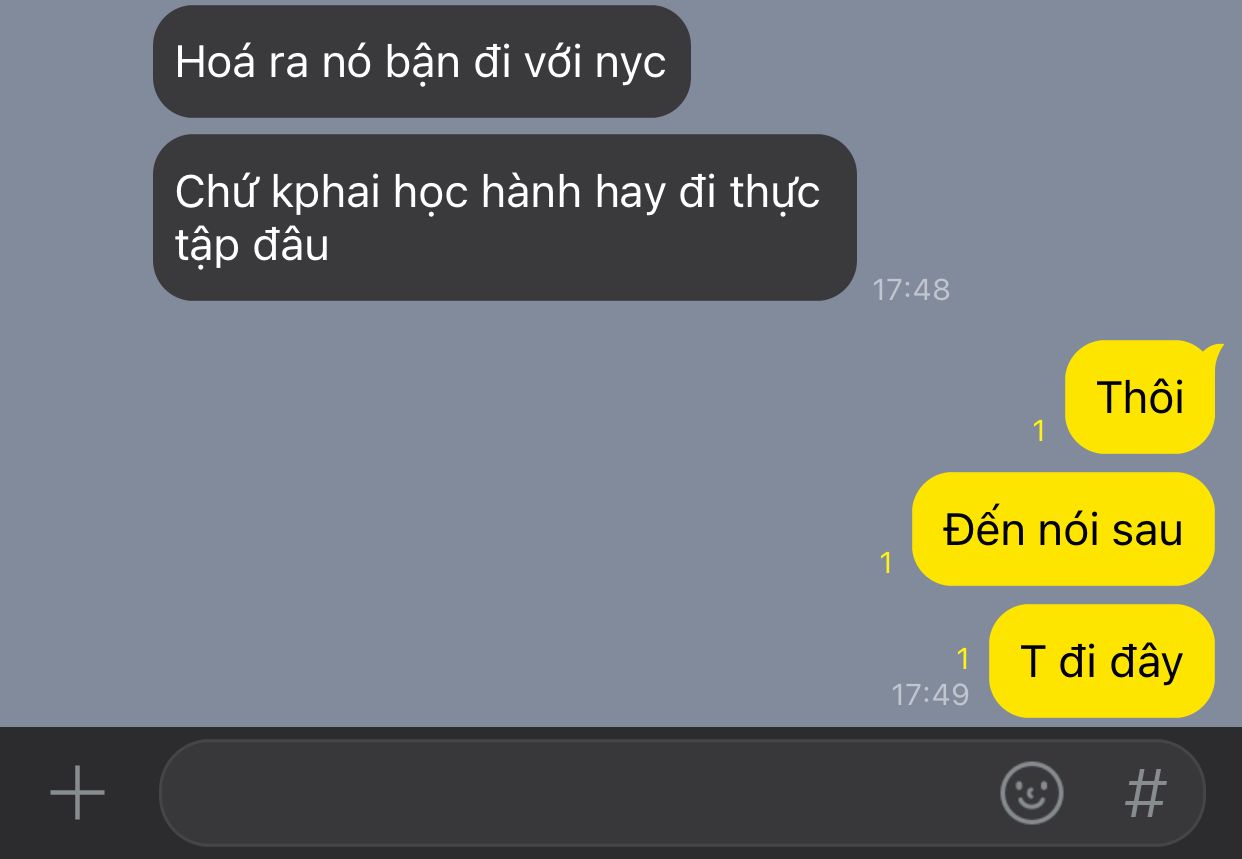Tap the 'T đi đây' message bubble

pyautogui.click(x=1101, y=661)
